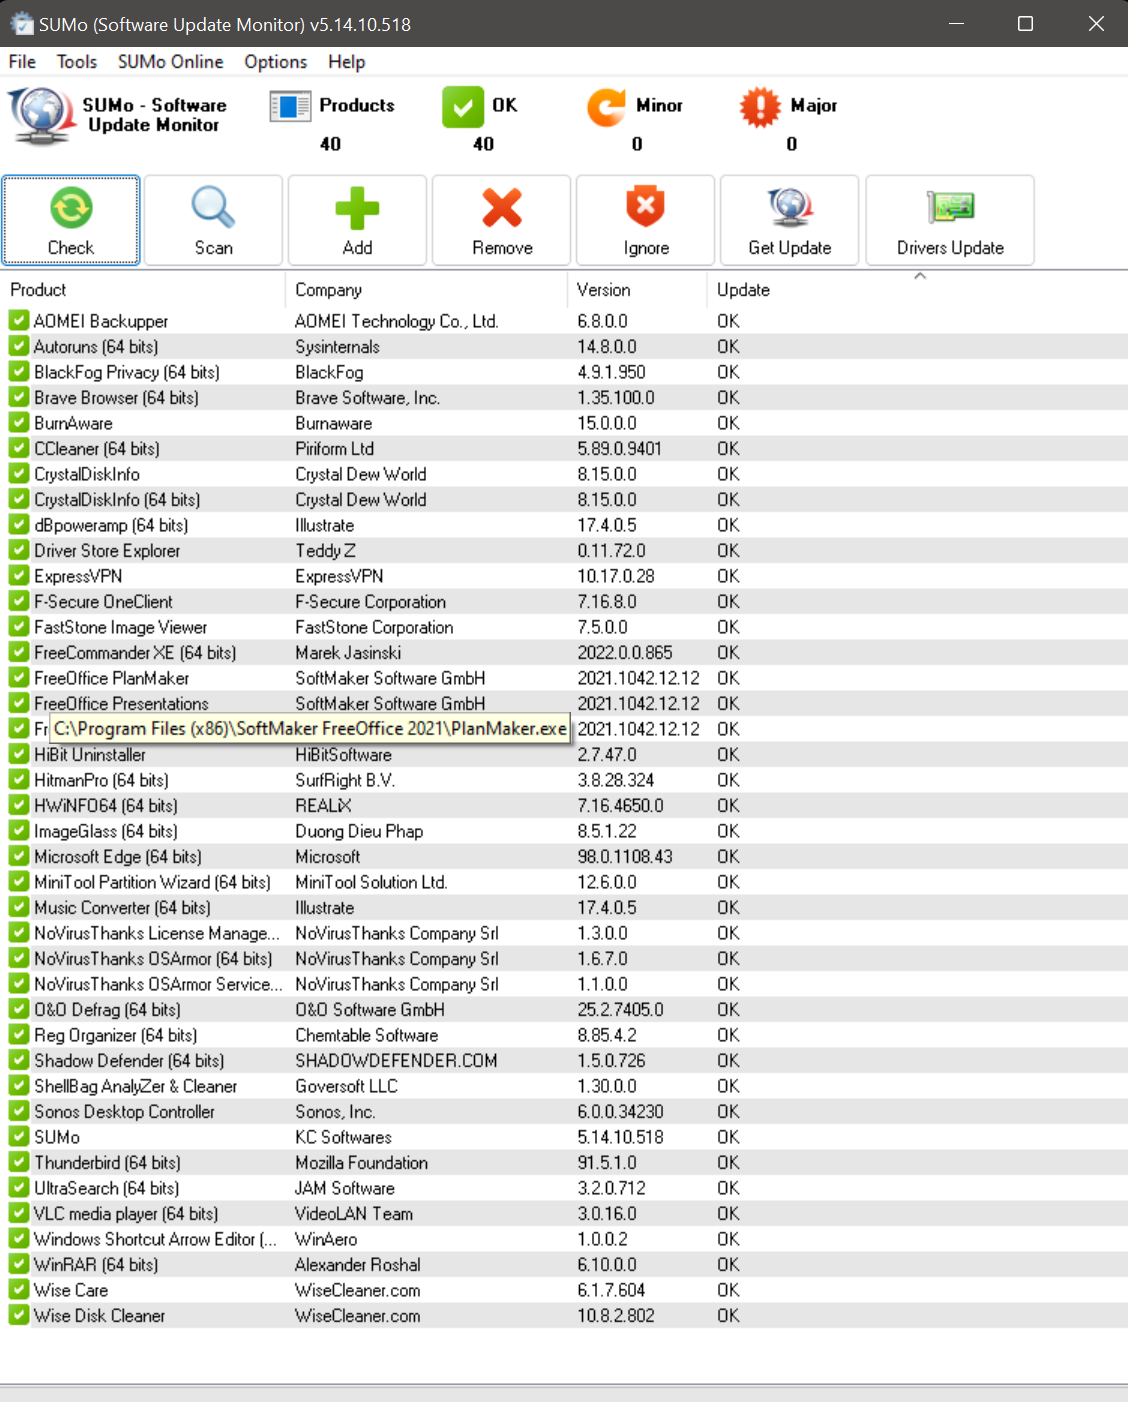Click the status icon beside Microsoft Edge

pyautogui.click(x=19, y=857)
